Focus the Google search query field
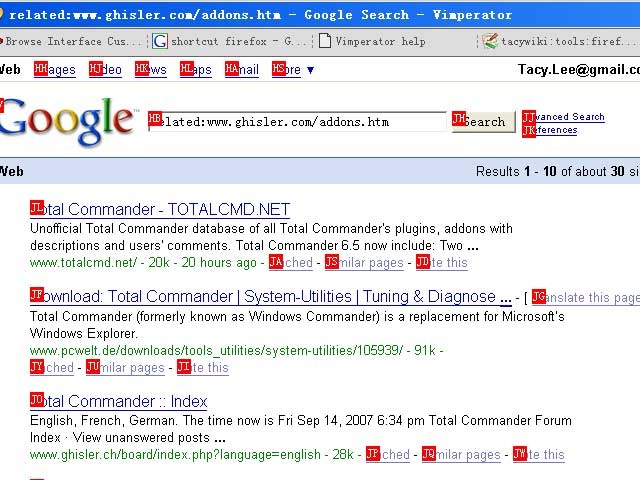 (x=298, y=122)
